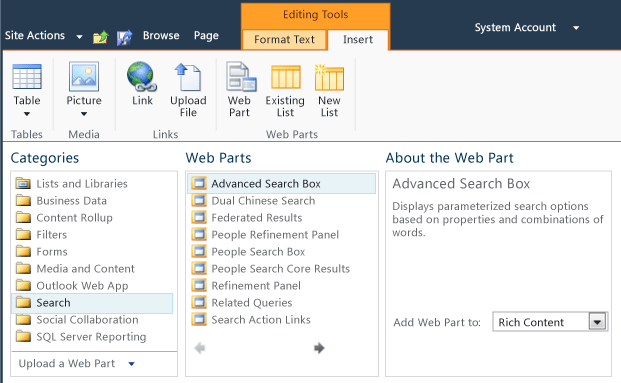Click the Content Rollup folder icon

pos(23,217)
